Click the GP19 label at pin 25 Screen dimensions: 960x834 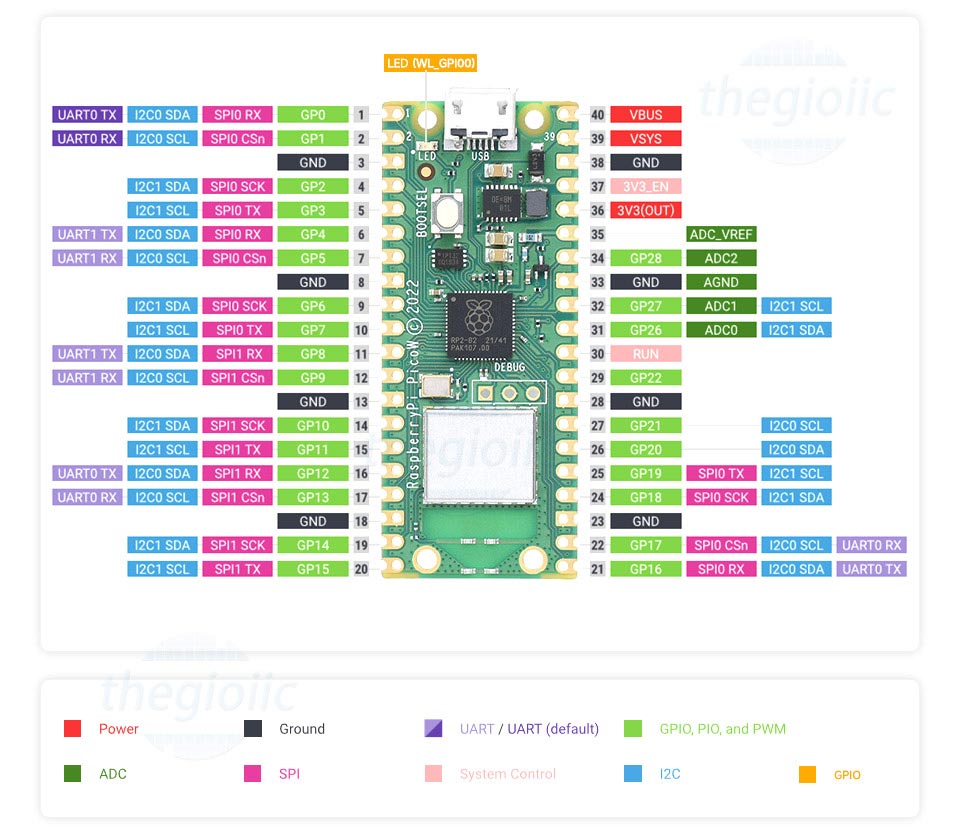point(646,473)
